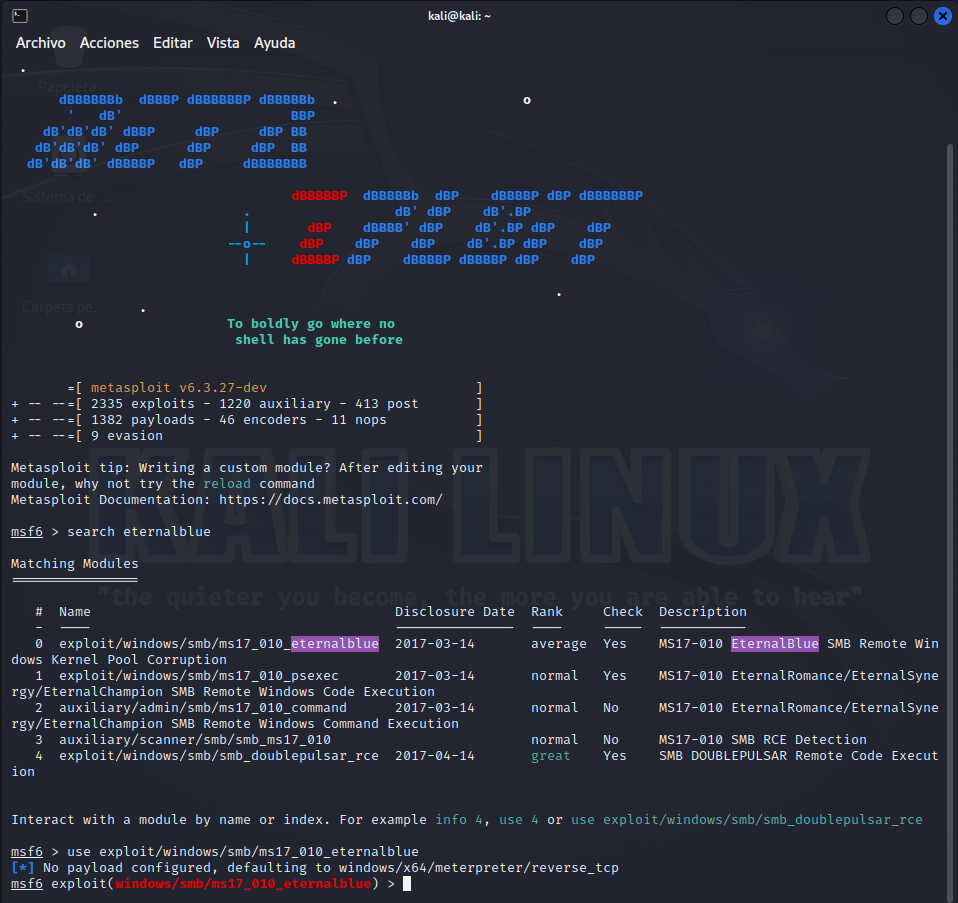Open the Vista menu
The image size is (958, 903).
[x=223, y=43]
